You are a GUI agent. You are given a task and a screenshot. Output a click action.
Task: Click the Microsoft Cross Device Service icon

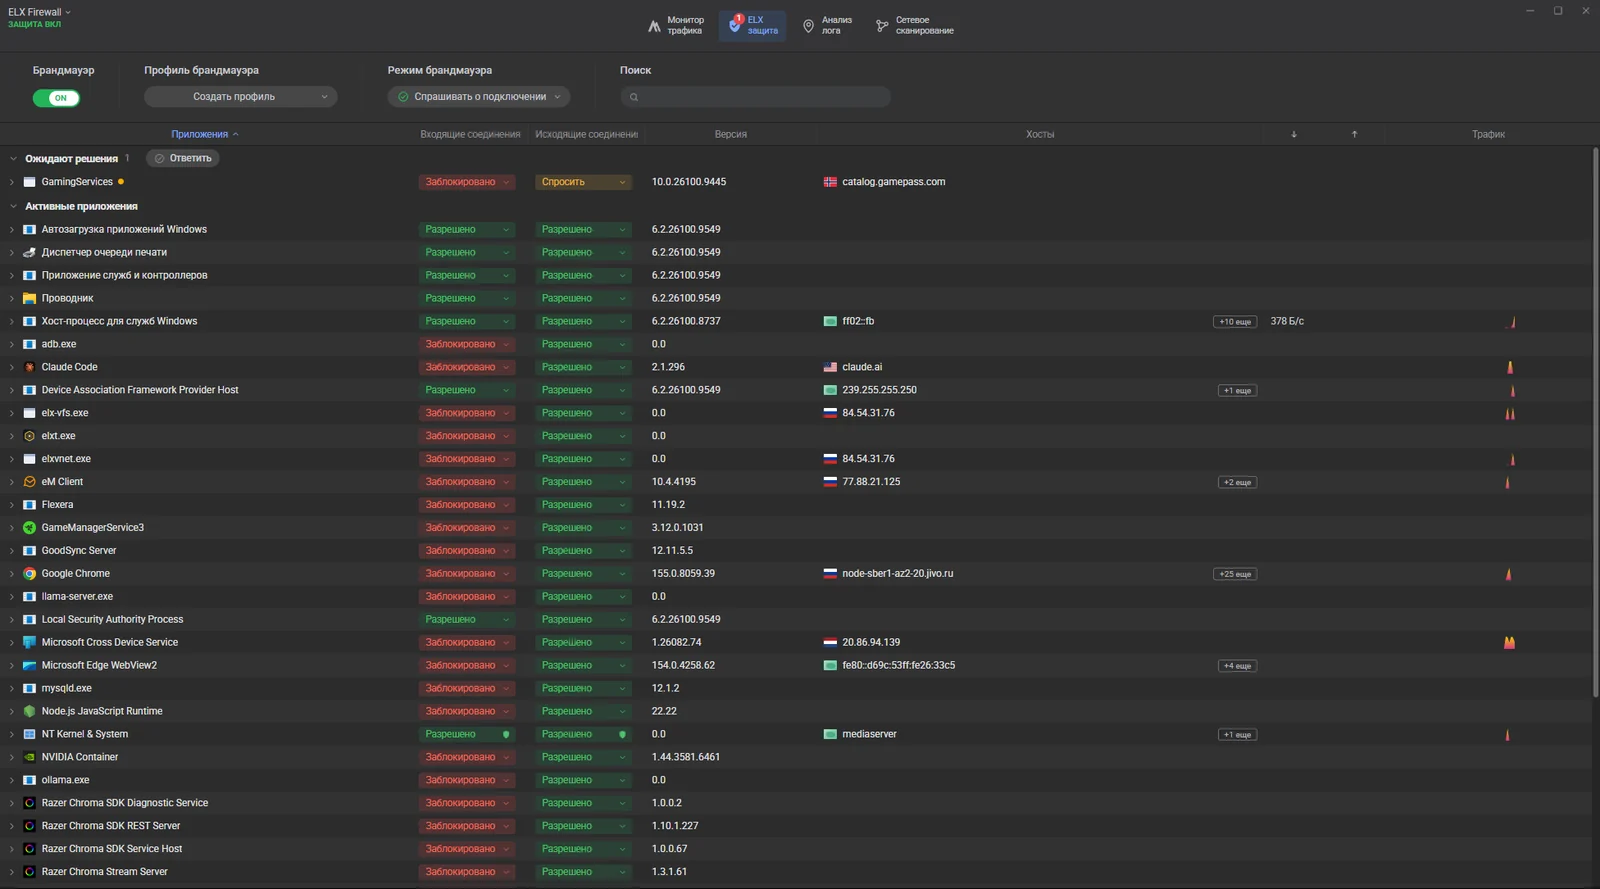[x=29, y=642]
